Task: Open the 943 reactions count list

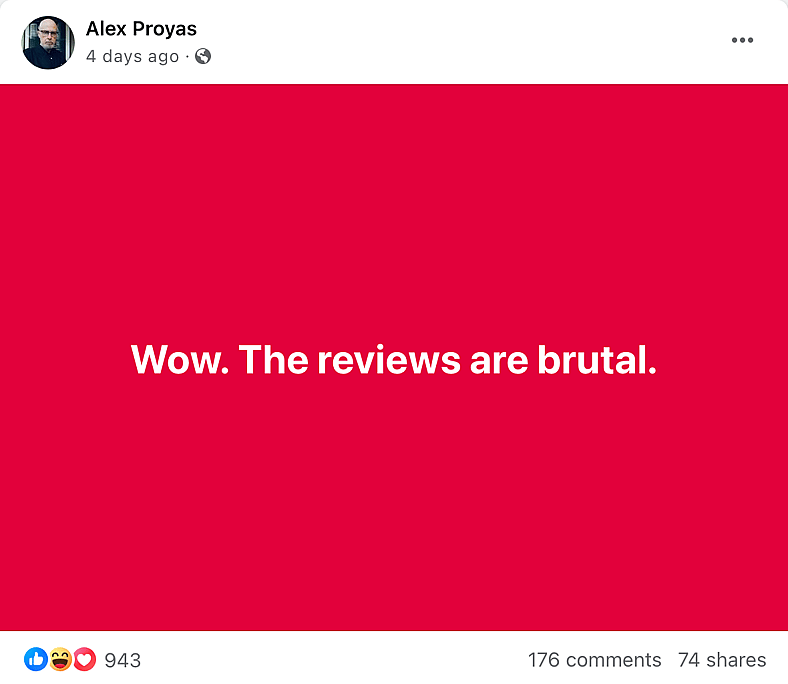Action: [x=122, y=660]
